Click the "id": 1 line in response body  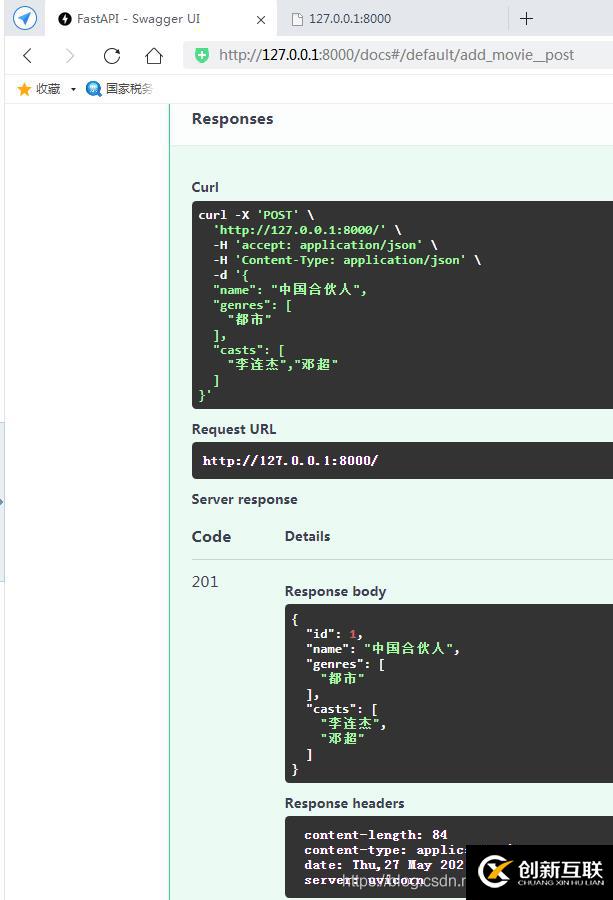point(335,634)
